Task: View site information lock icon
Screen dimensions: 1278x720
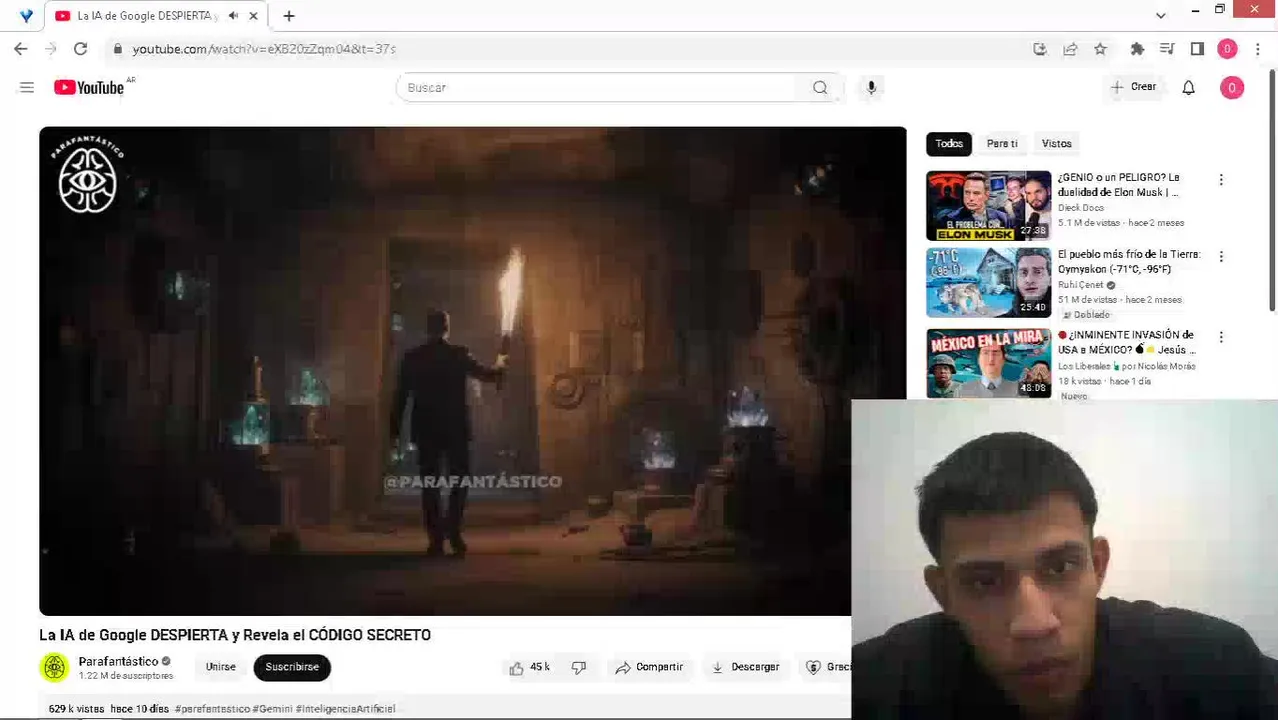Action: point(117,49)
